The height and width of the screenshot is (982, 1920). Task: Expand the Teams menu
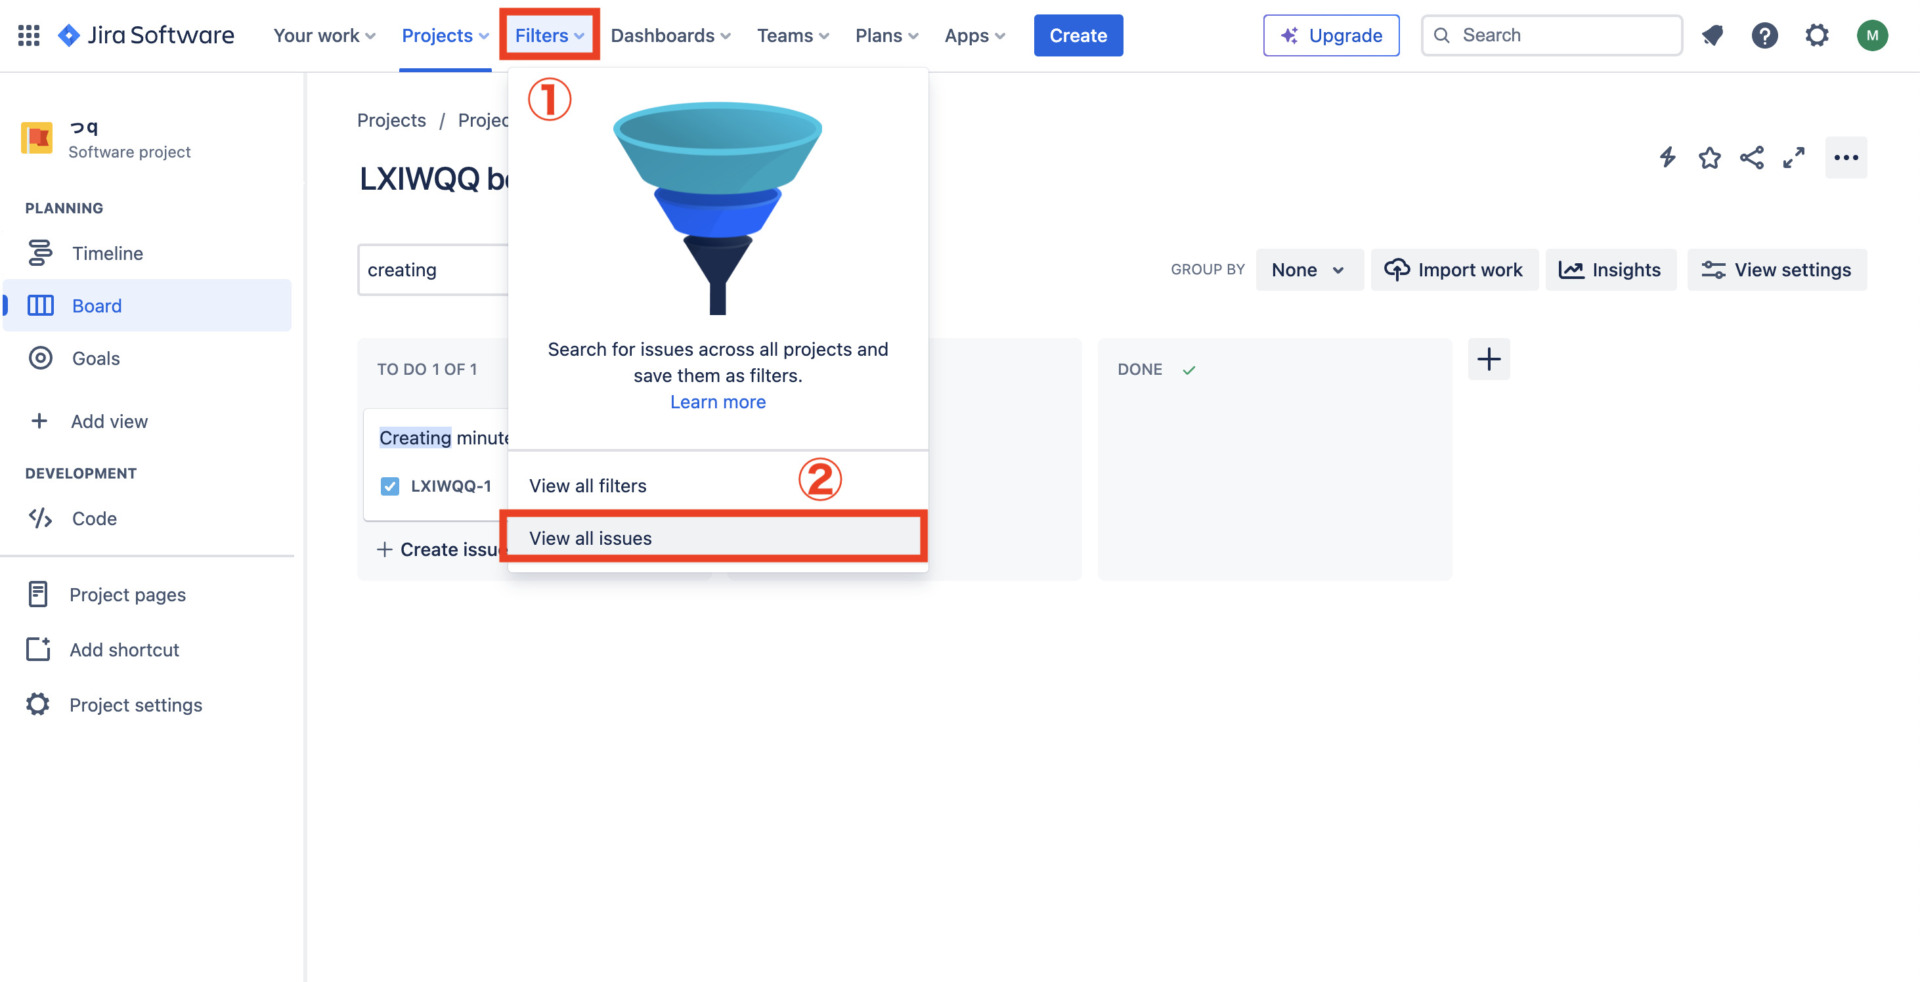click(792, 36)
